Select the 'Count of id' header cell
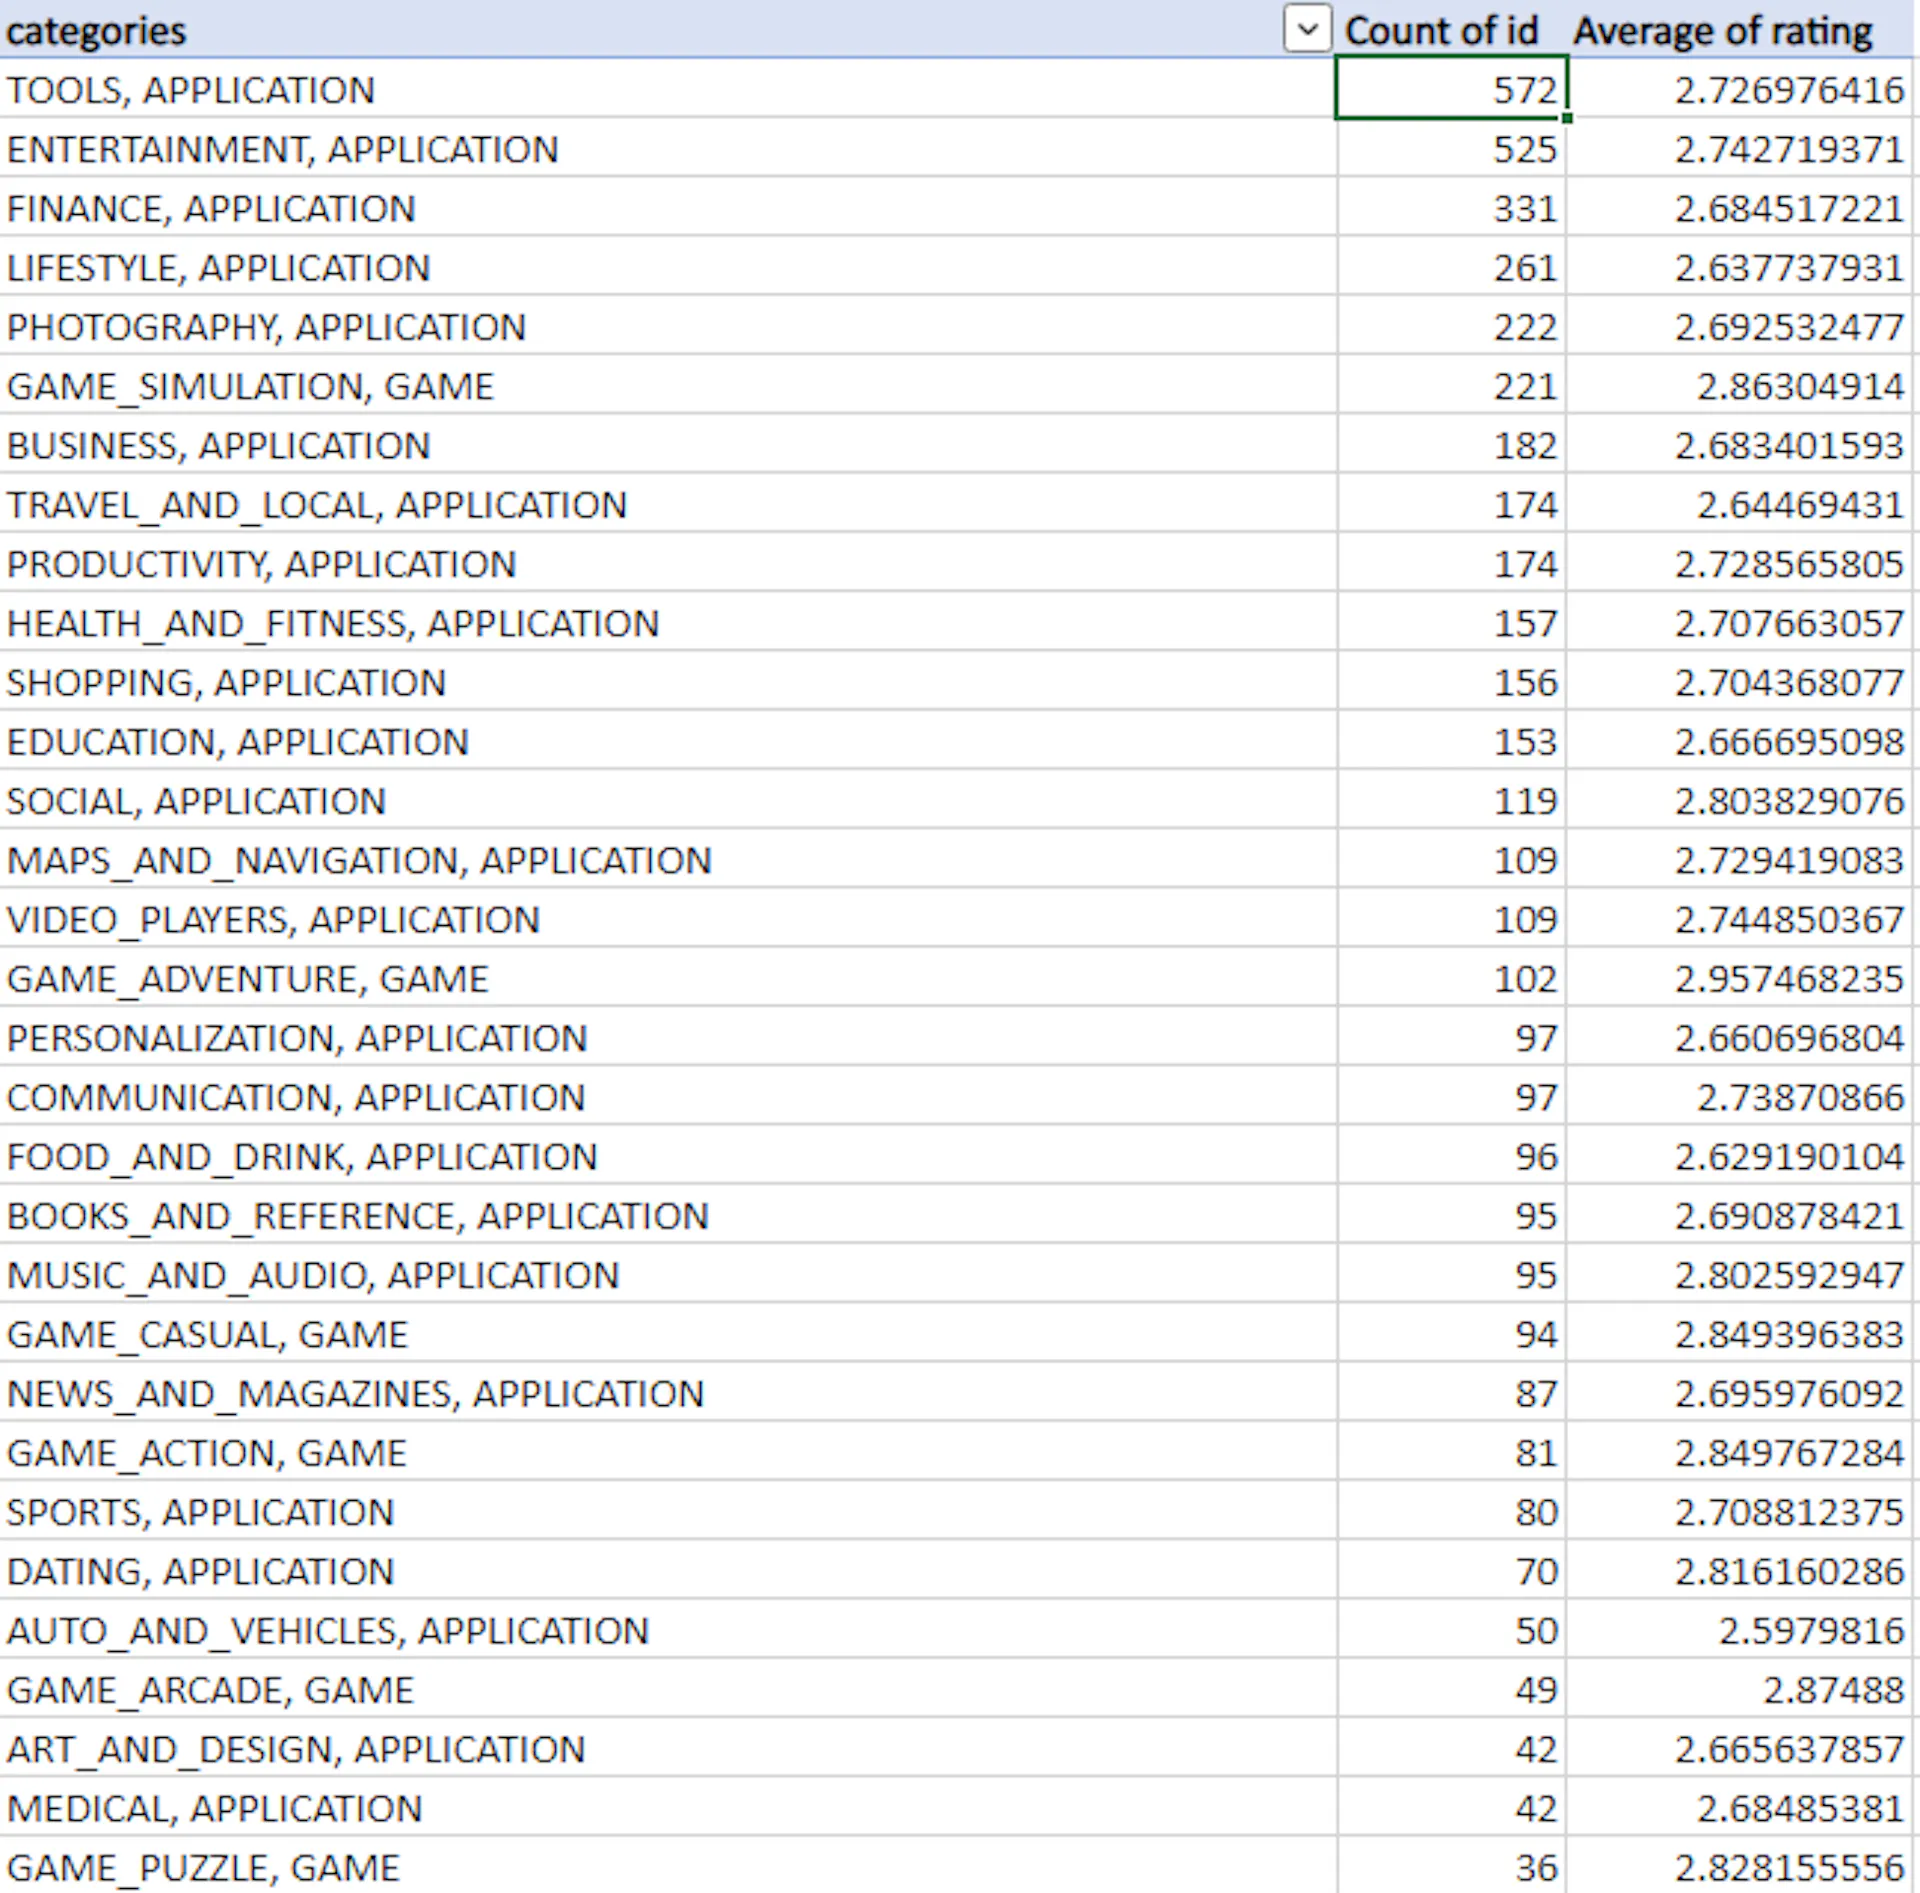 pyautogui.click(x=1451, y=30)
